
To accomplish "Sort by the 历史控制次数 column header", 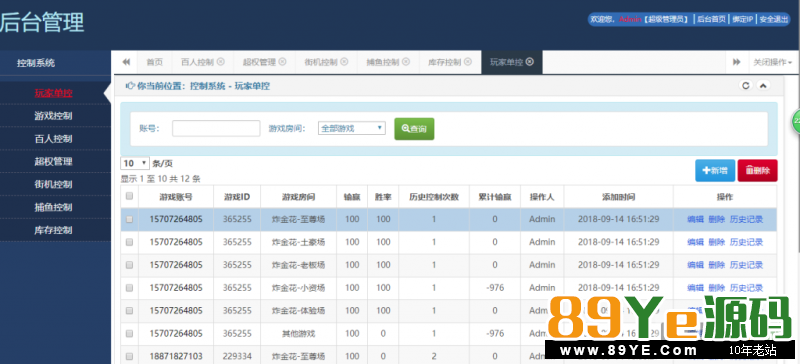I will [x=434, y=197].
